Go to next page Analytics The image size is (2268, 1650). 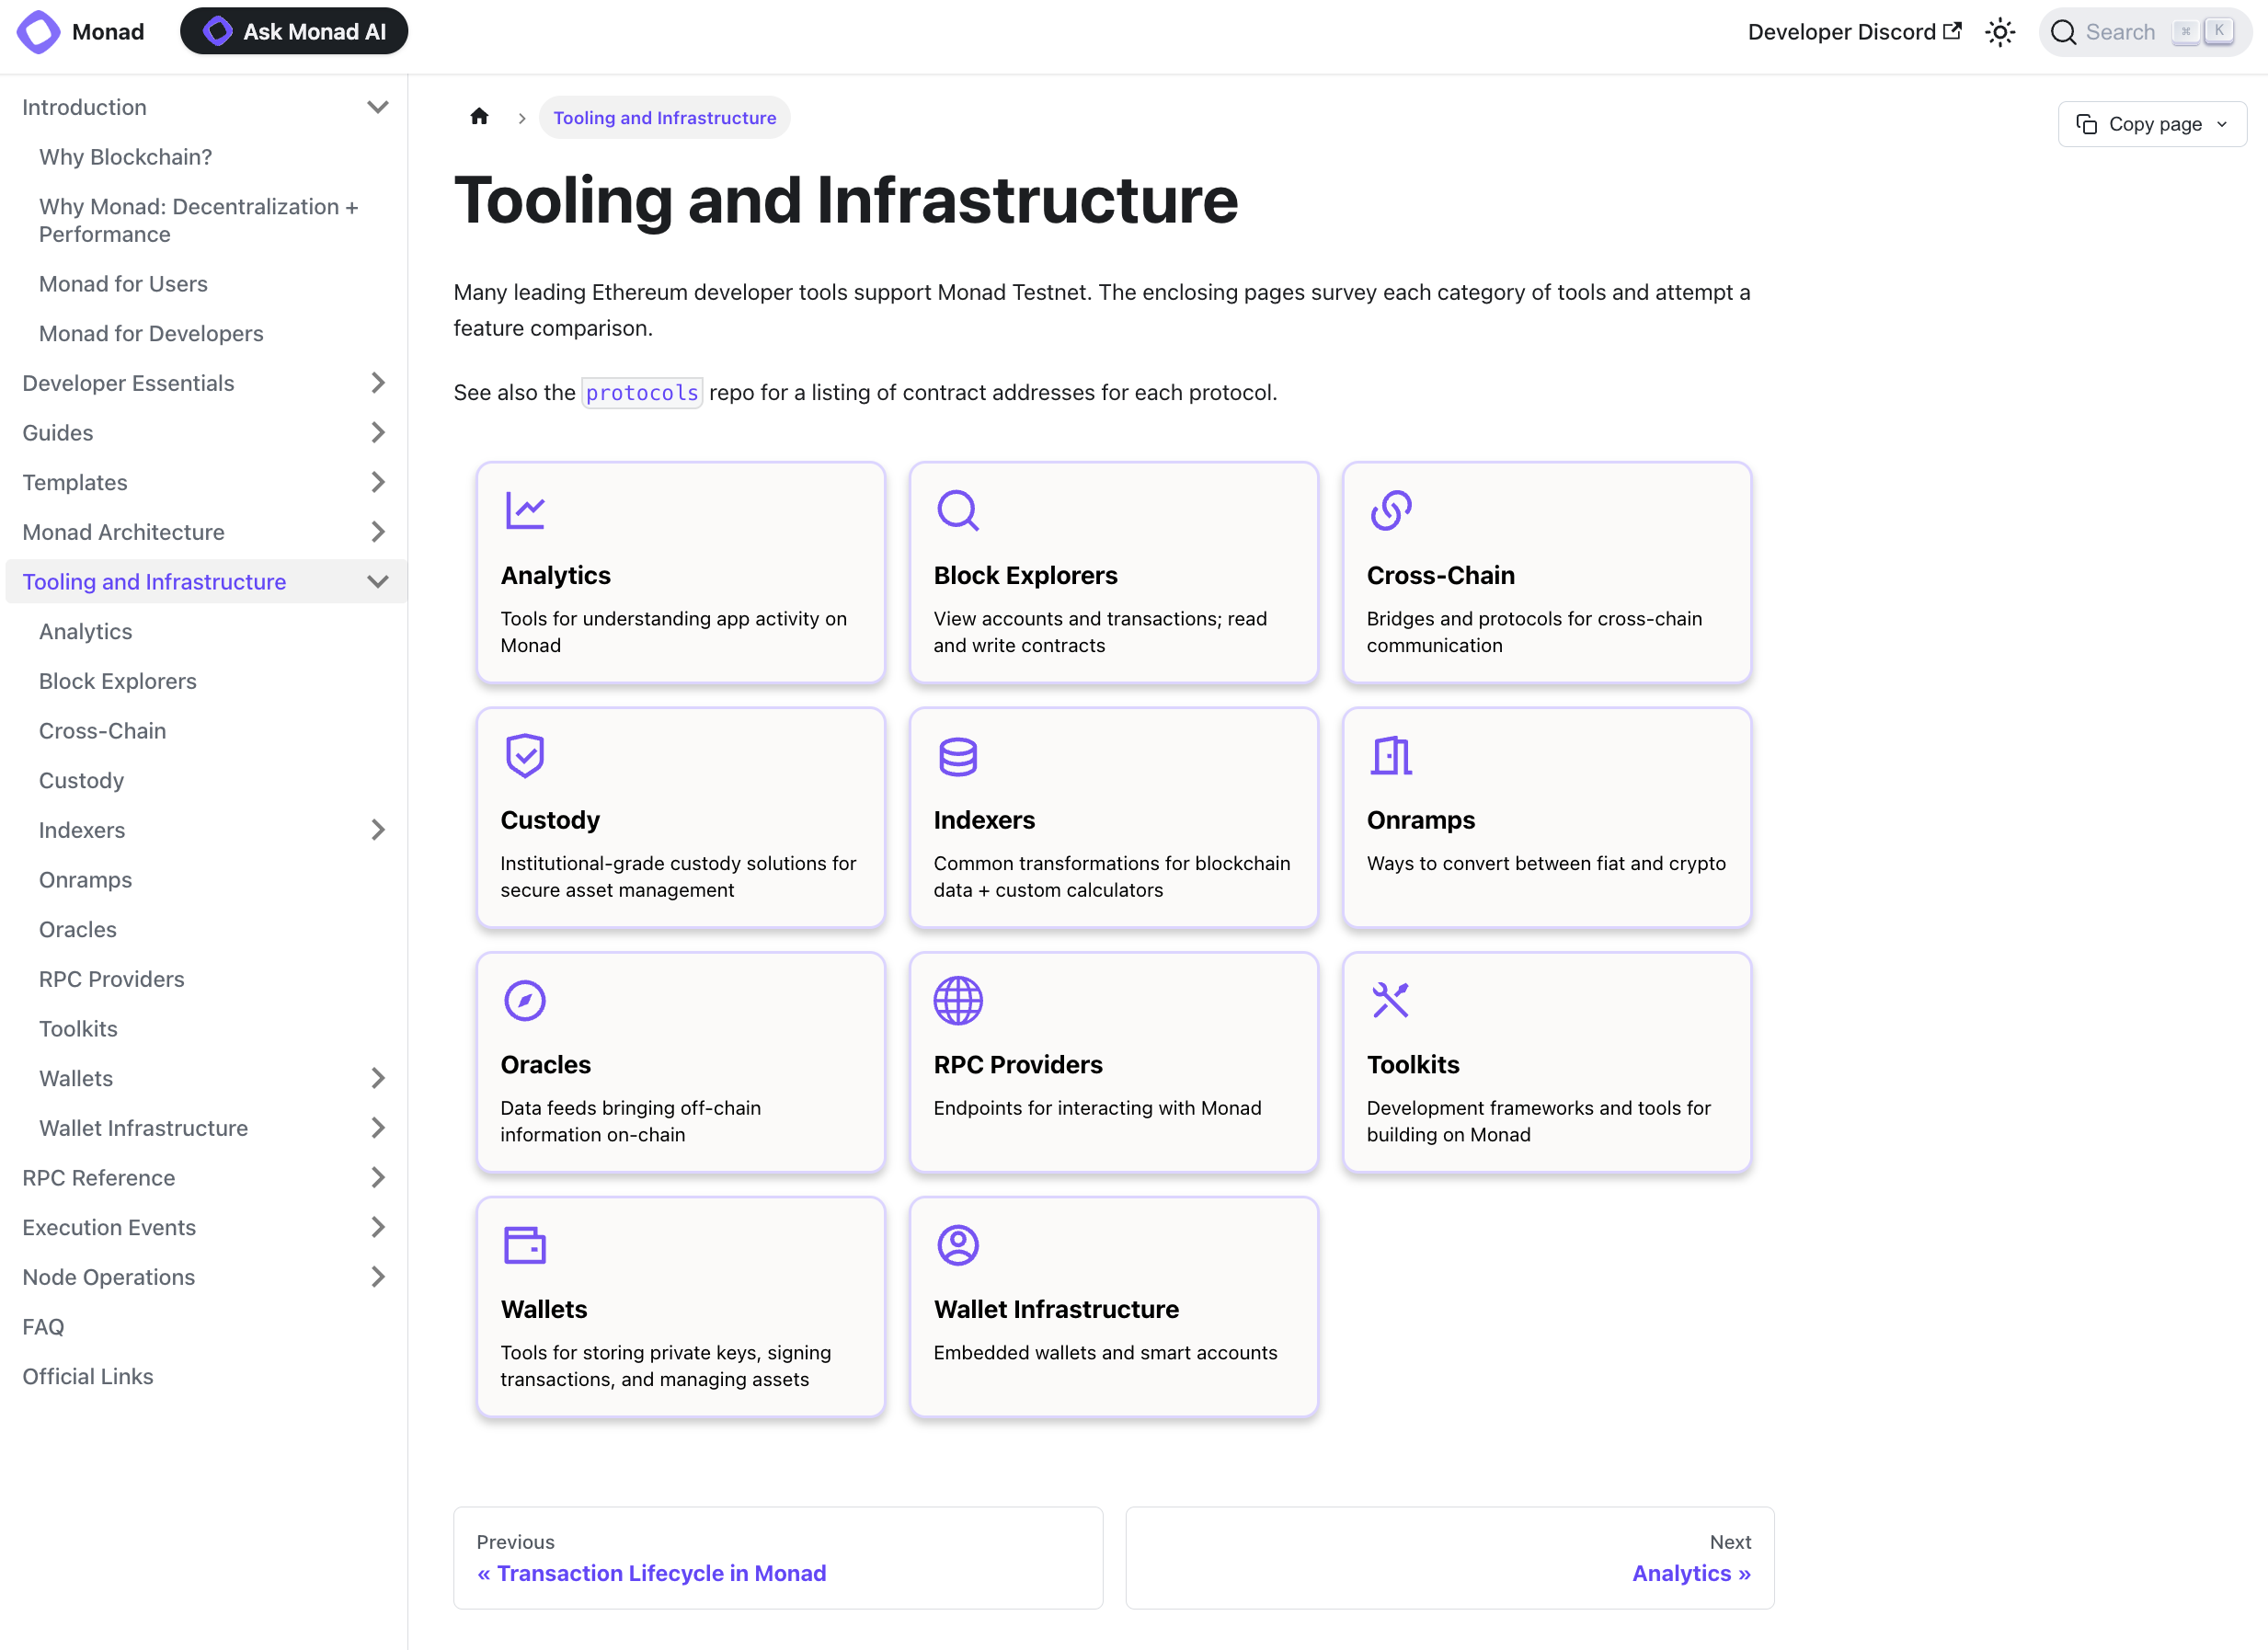[1450, 1558]
